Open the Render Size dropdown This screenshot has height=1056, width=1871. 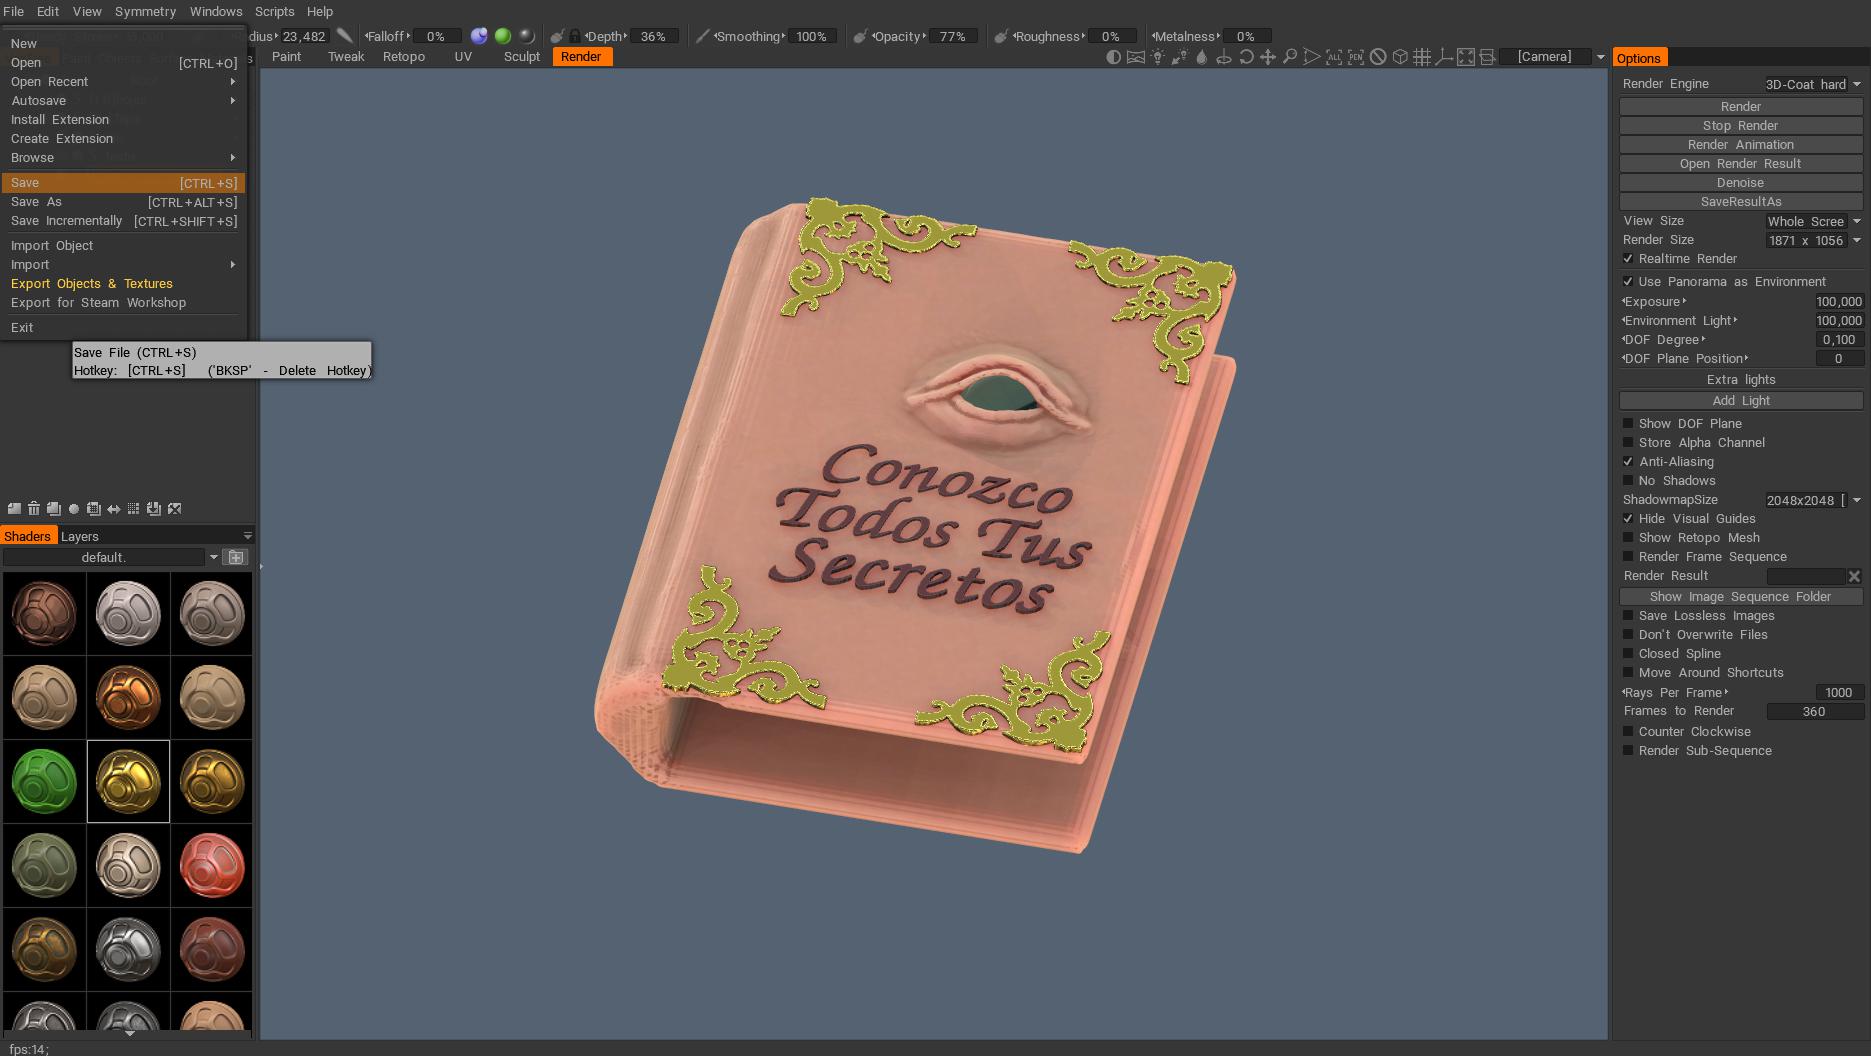coord(1813,240)
